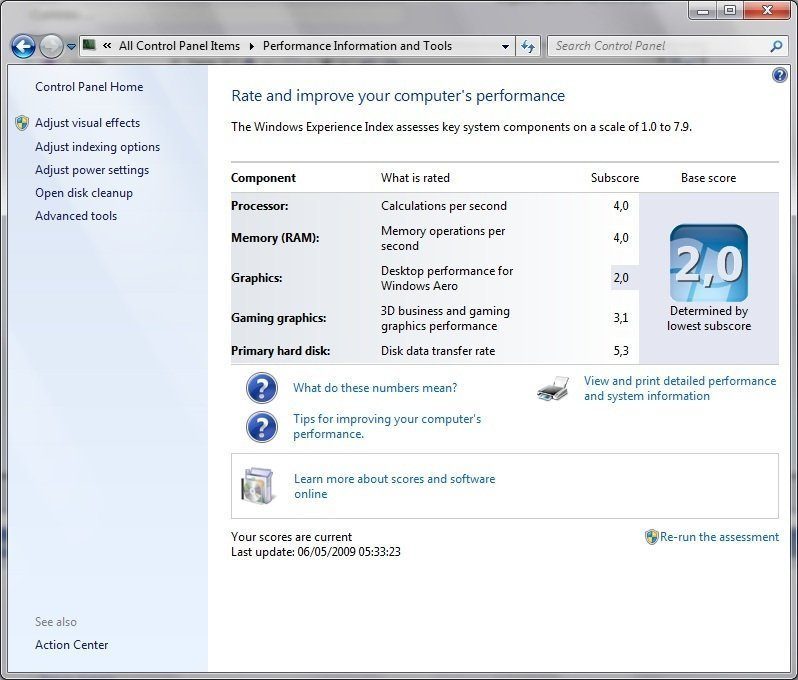Click the double chevron breadcrumb overflow
This screenshot has width=798, height=680.
click(107, 45)
